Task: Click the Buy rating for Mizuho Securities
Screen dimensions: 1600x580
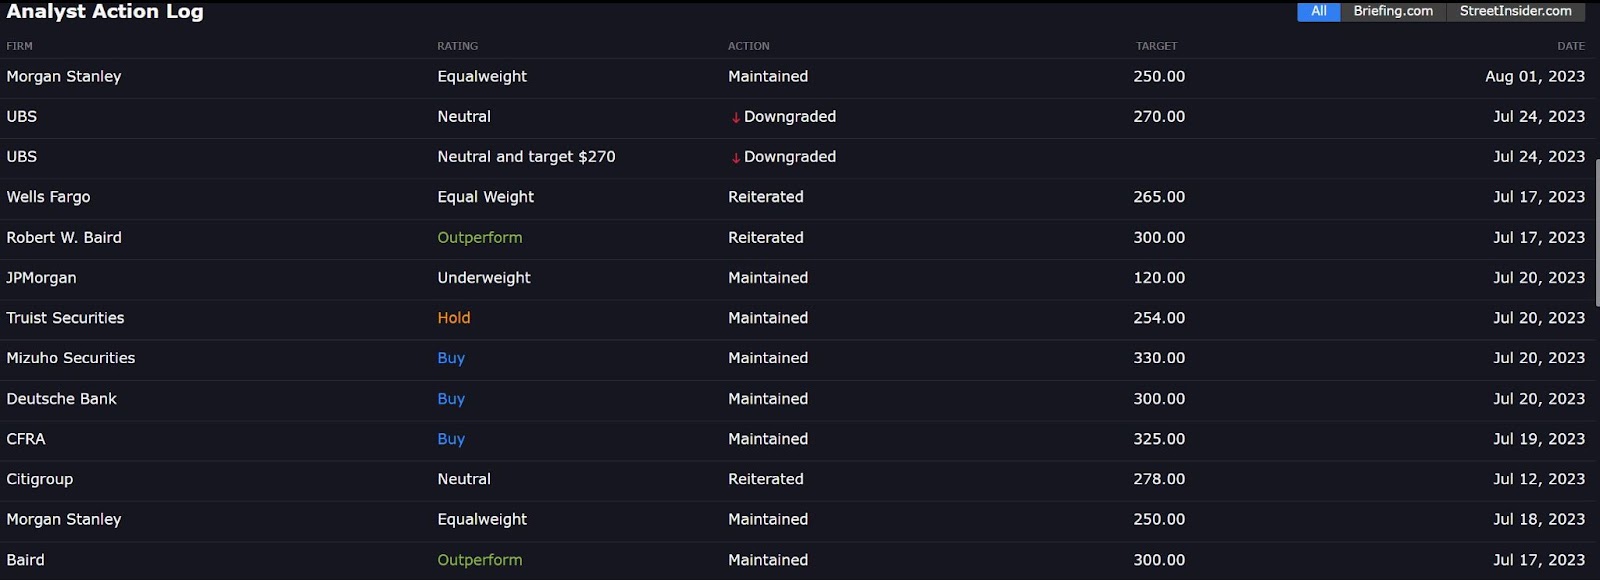Action: [x=451, y=358]
